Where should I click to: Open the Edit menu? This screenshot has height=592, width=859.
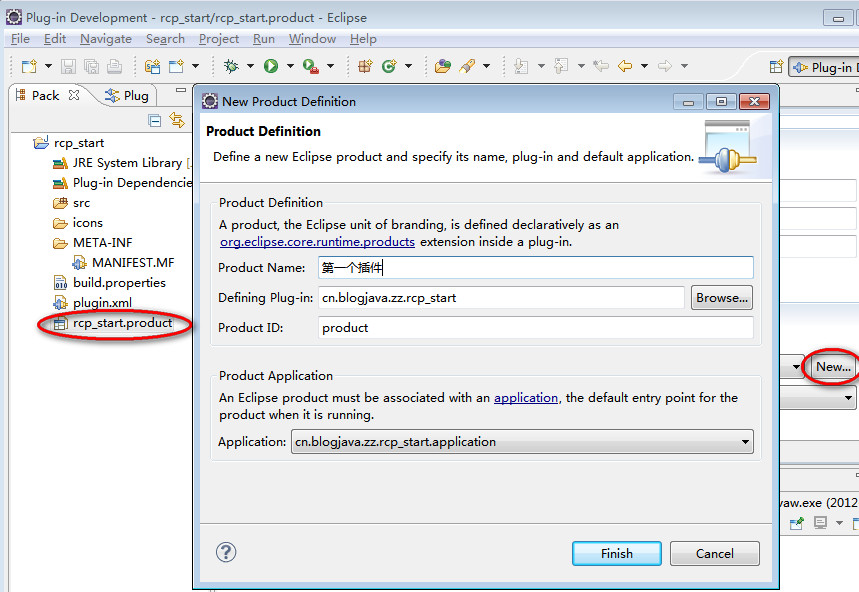click(55, 39)
